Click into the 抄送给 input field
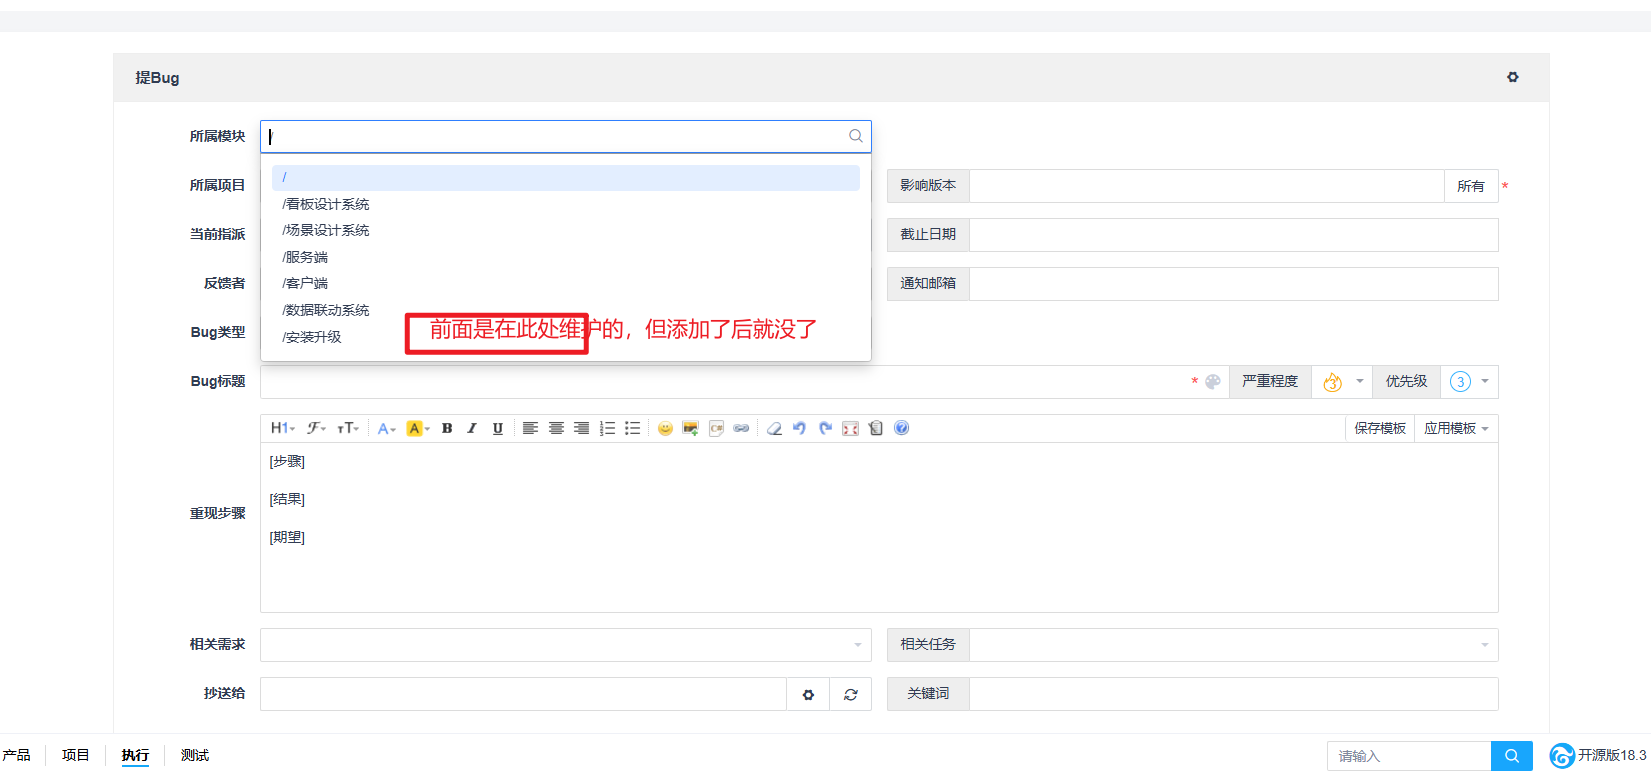This screenshot has height=773, width=1651. coord(523,694)
